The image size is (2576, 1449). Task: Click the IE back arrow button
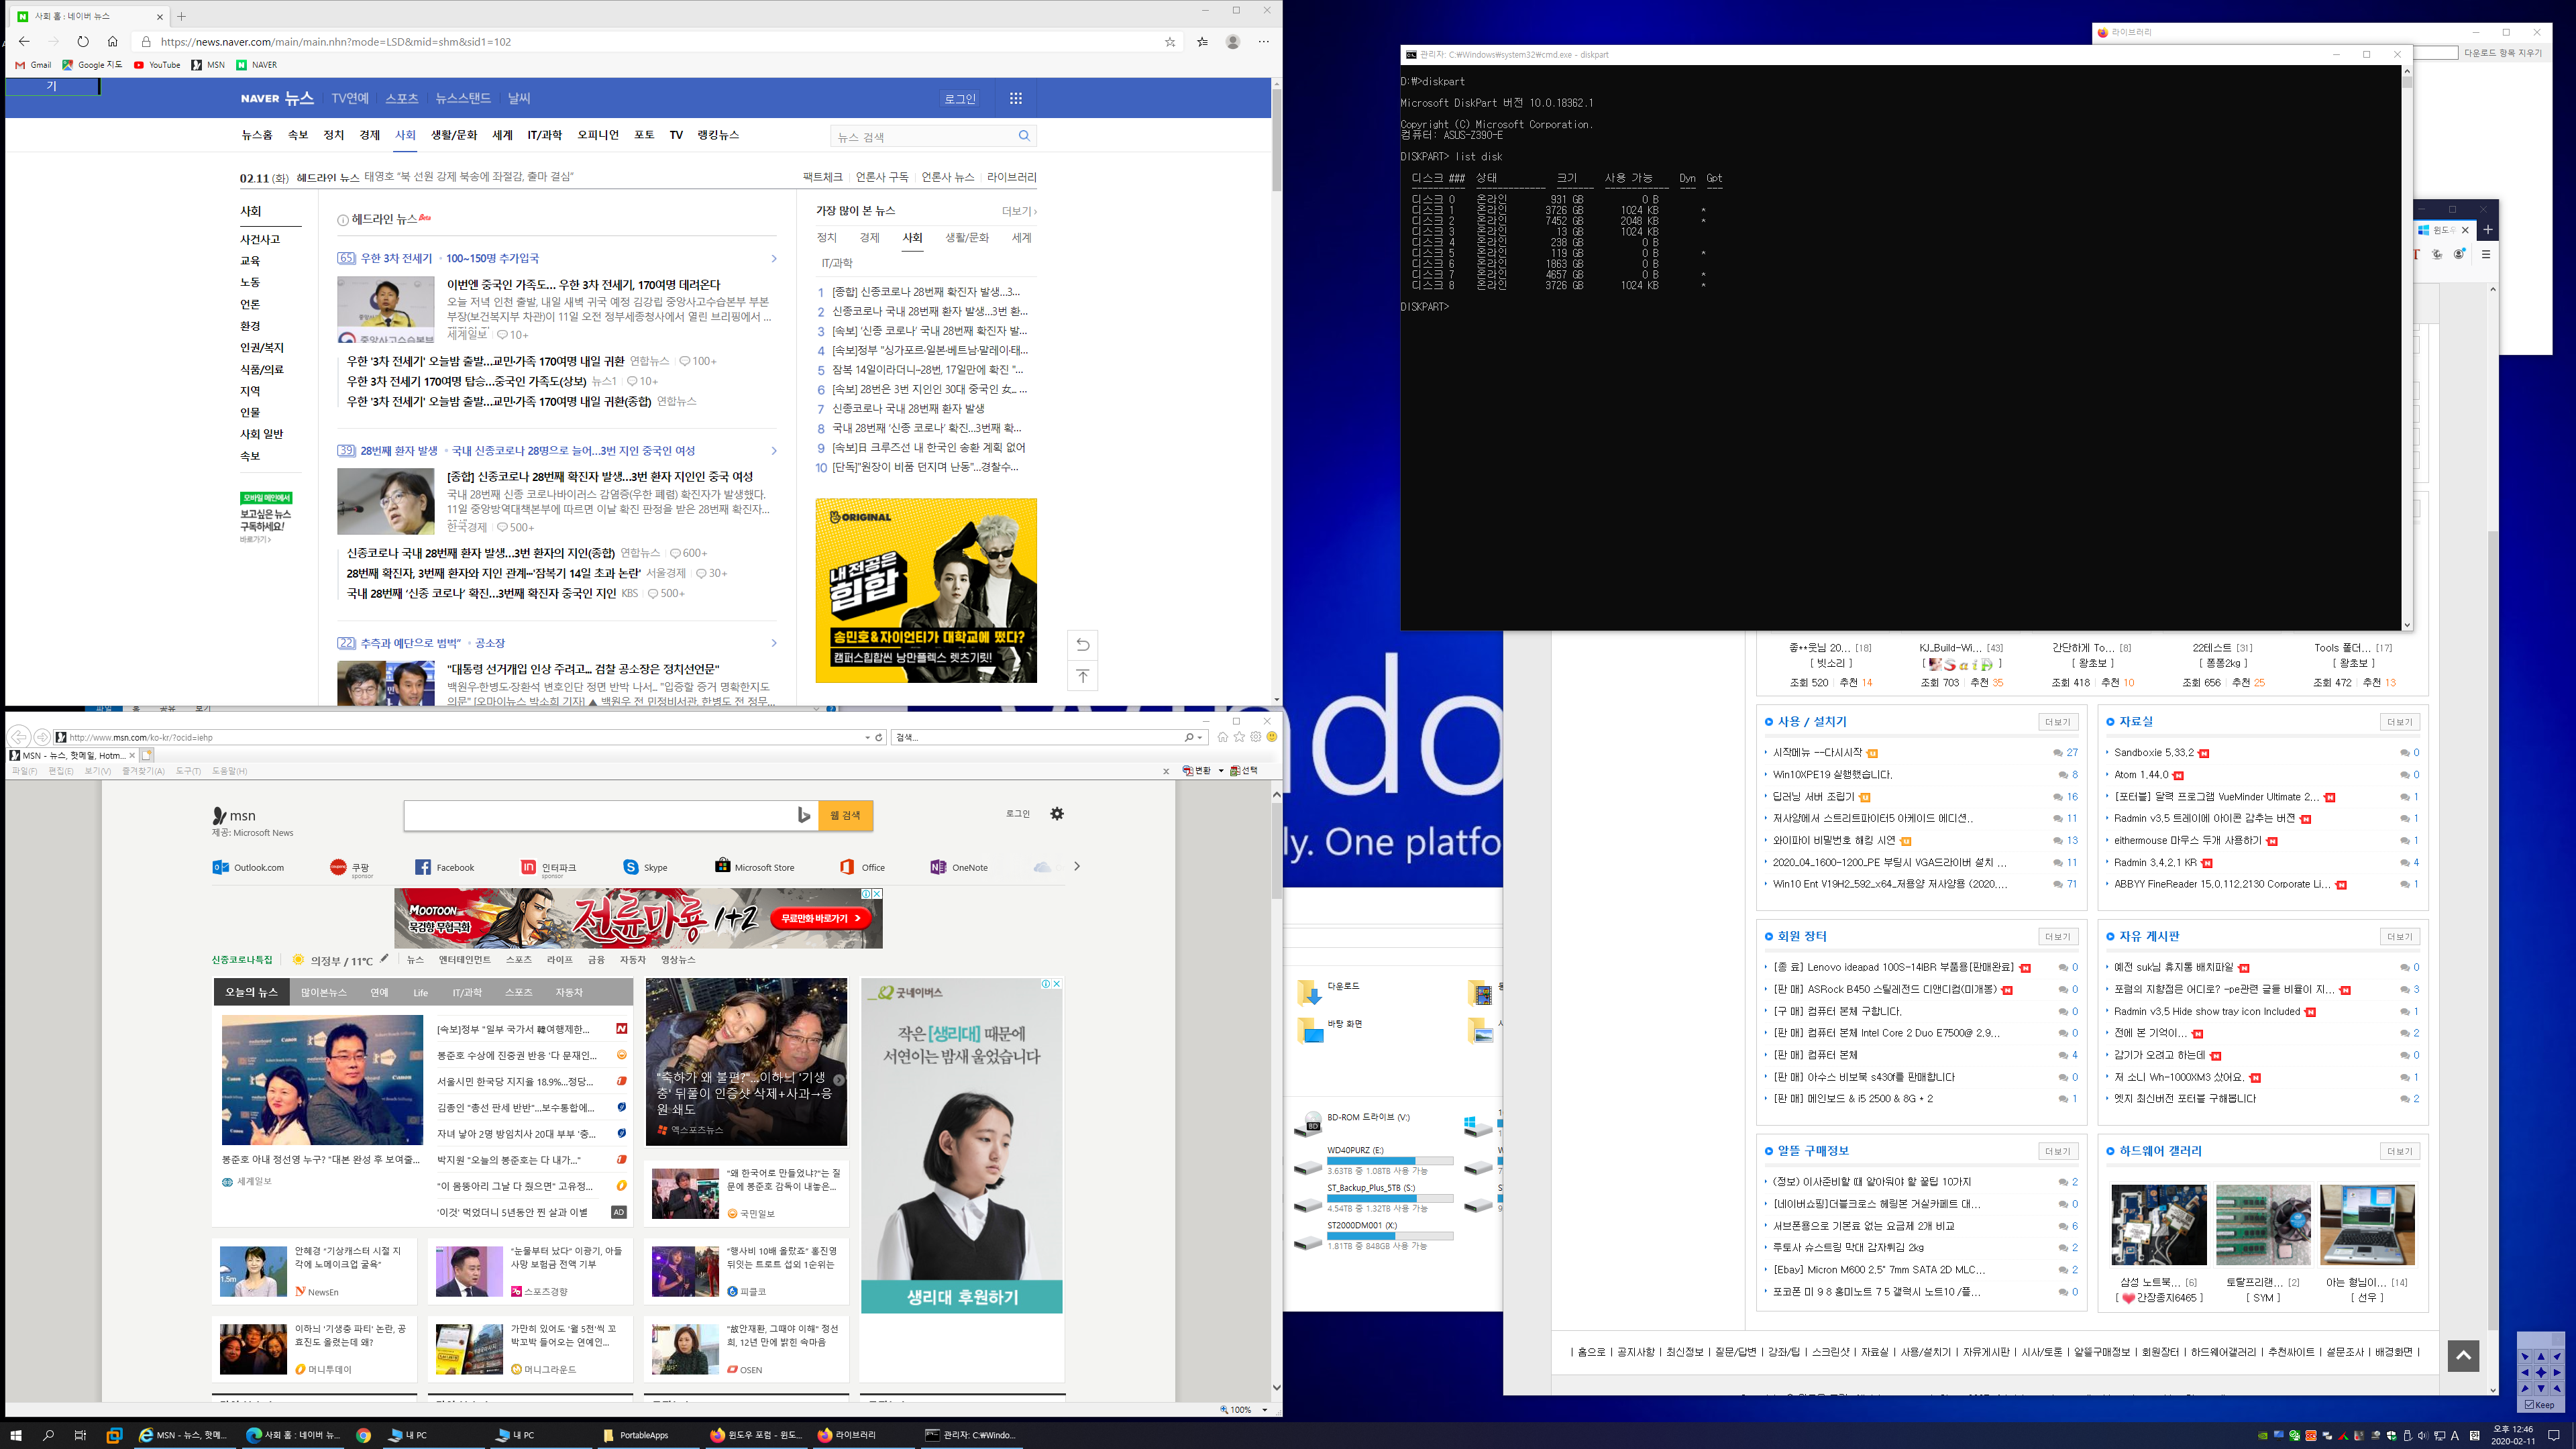(x=19, y=737)
